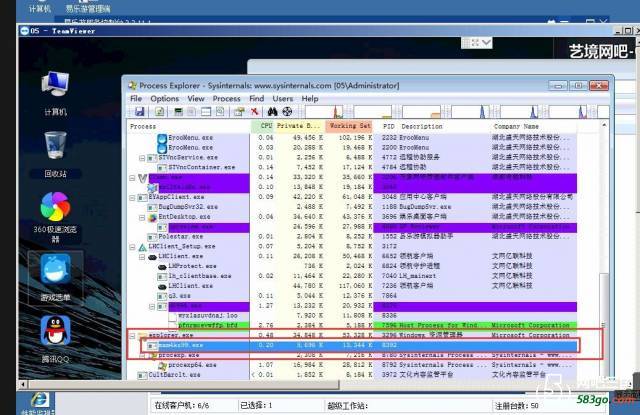This screenshot has width=640, height=415.
Task: Collapse the STVncService.exe tree node
Action: 142,158
